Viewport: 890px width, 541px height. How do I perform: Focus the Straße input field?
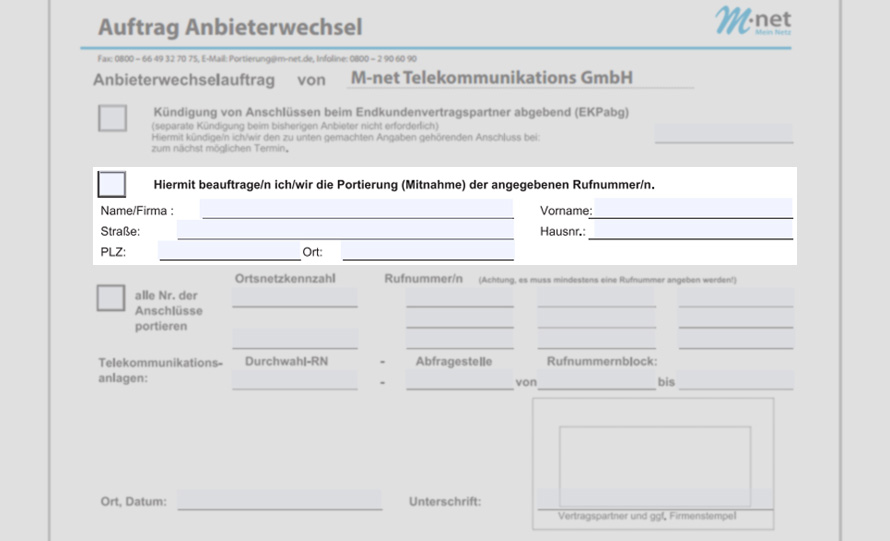pyautogui.click(x=345, y=230)
